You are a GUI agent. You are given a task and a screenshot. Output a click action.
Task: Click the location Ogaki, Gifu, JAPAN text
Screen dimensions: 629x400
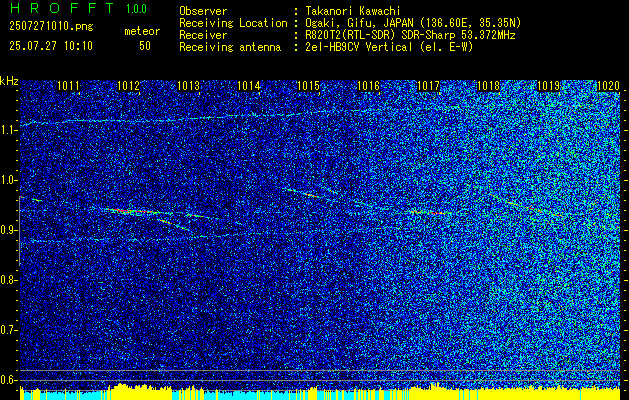(x=413, y=23)
